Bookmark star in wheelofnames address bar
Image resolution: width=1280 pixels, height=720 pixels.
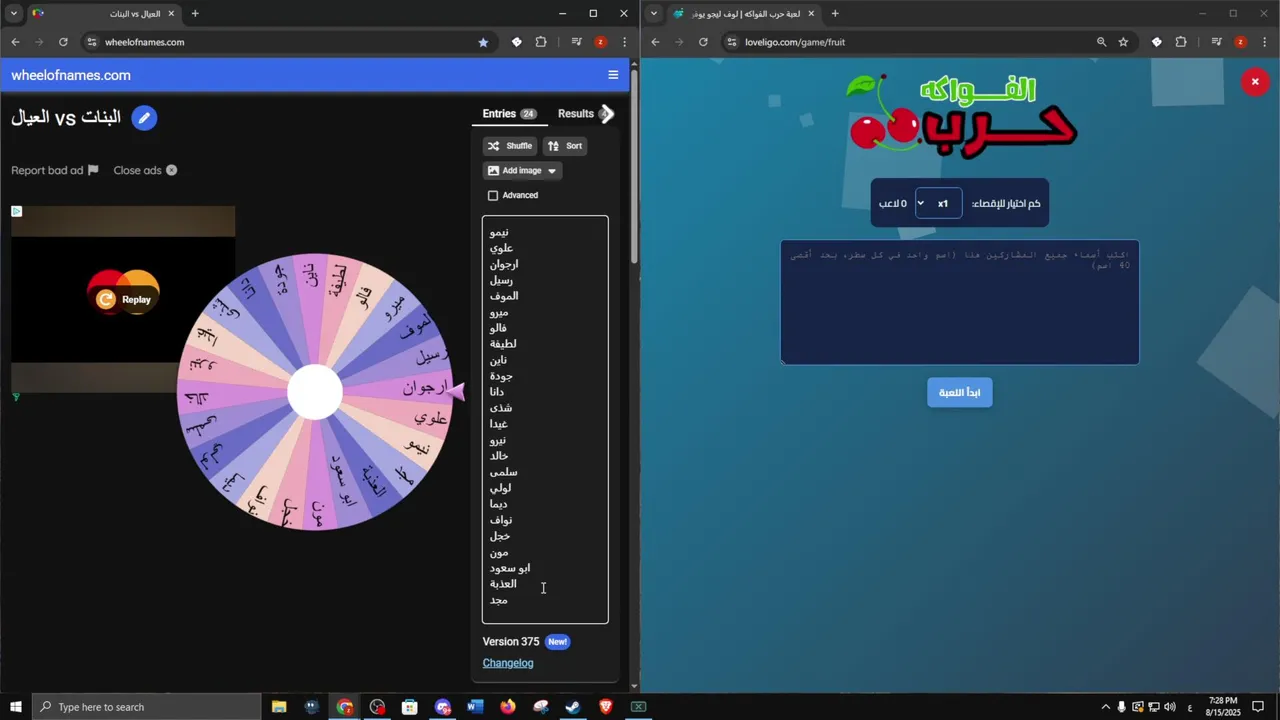[483, 42]
